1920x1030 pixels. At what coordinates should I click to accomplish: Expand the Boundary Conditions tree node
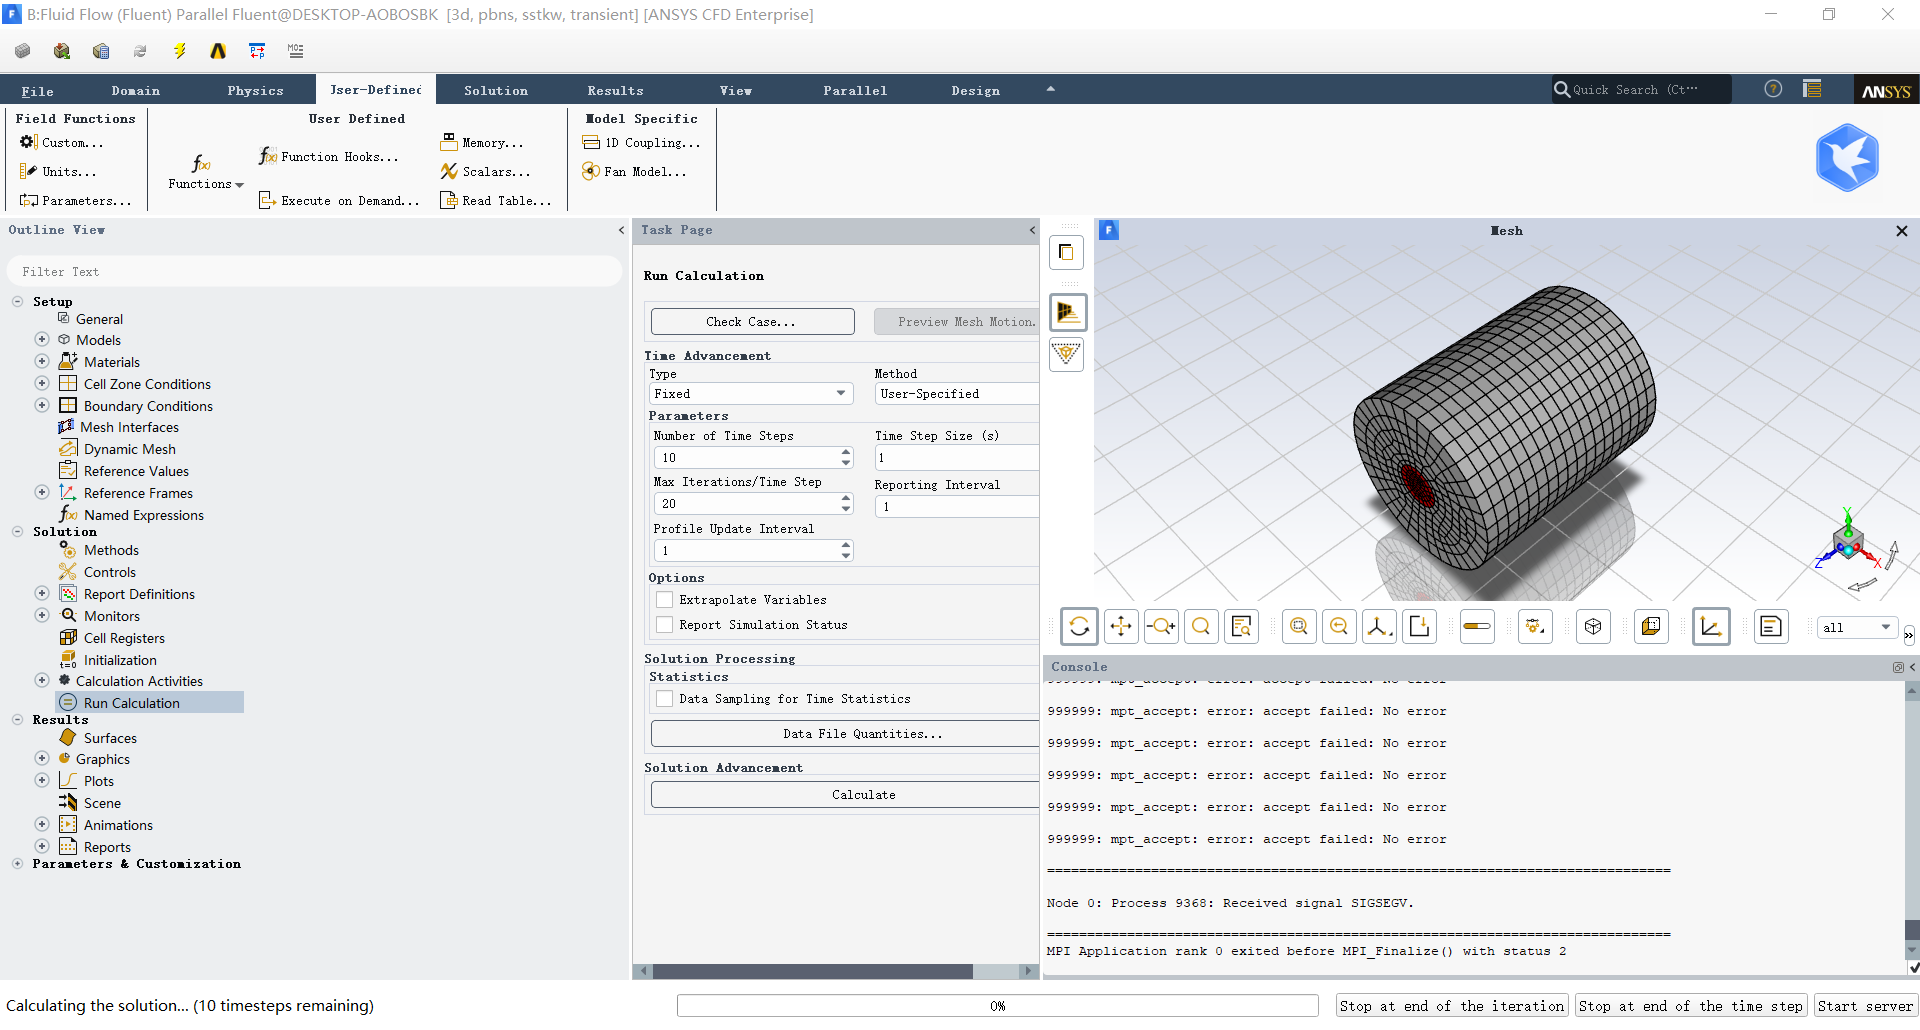pyautogui.click(x=42, y=406)
